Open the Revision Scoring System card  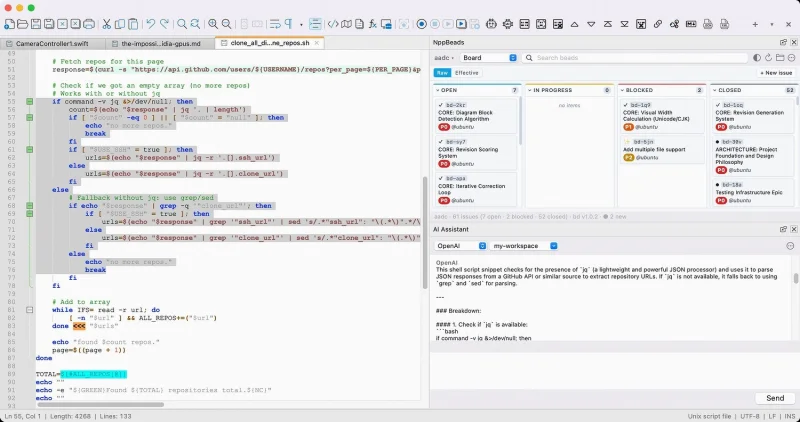click(x=476, y=153)
